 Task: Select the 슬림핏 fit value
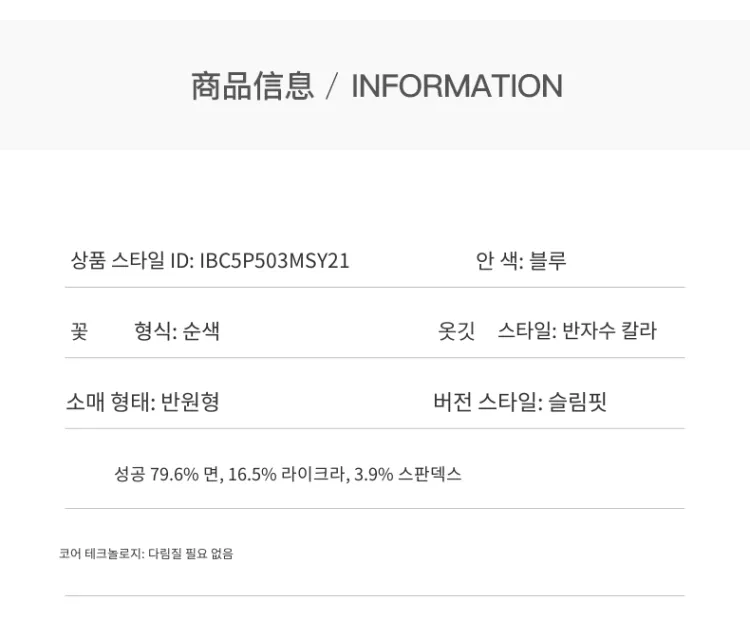(578, 403)
